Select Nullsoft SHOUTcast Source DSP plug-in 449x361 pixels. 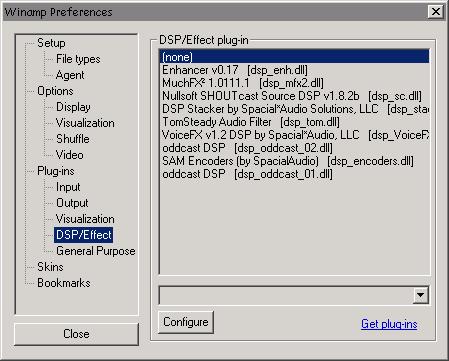(x=295, y=96)
